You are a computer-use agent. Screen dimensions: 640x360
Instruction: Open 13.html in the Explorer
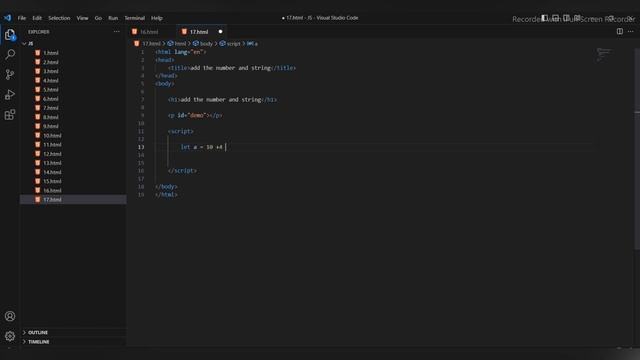(x=52, y=163)
